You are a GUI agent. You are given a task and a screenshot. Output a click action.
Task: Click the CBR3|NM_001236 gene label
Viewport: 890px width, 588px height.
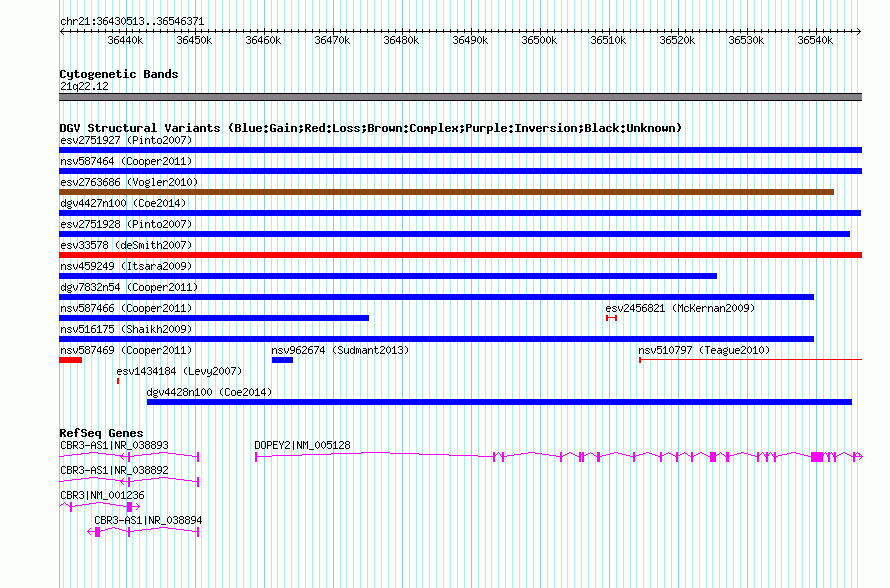click(102, 495)
